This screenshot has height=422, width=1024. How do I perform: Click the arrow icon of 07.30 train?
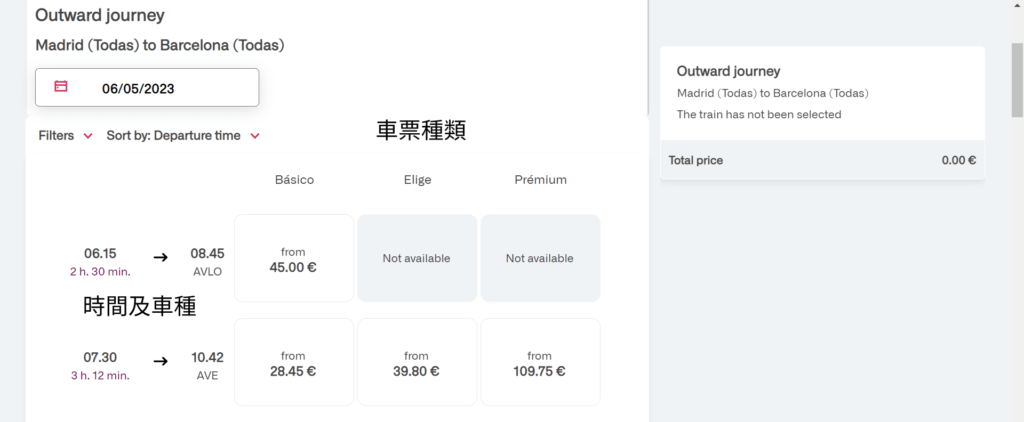pyautogui.click(x=161, y=361)
